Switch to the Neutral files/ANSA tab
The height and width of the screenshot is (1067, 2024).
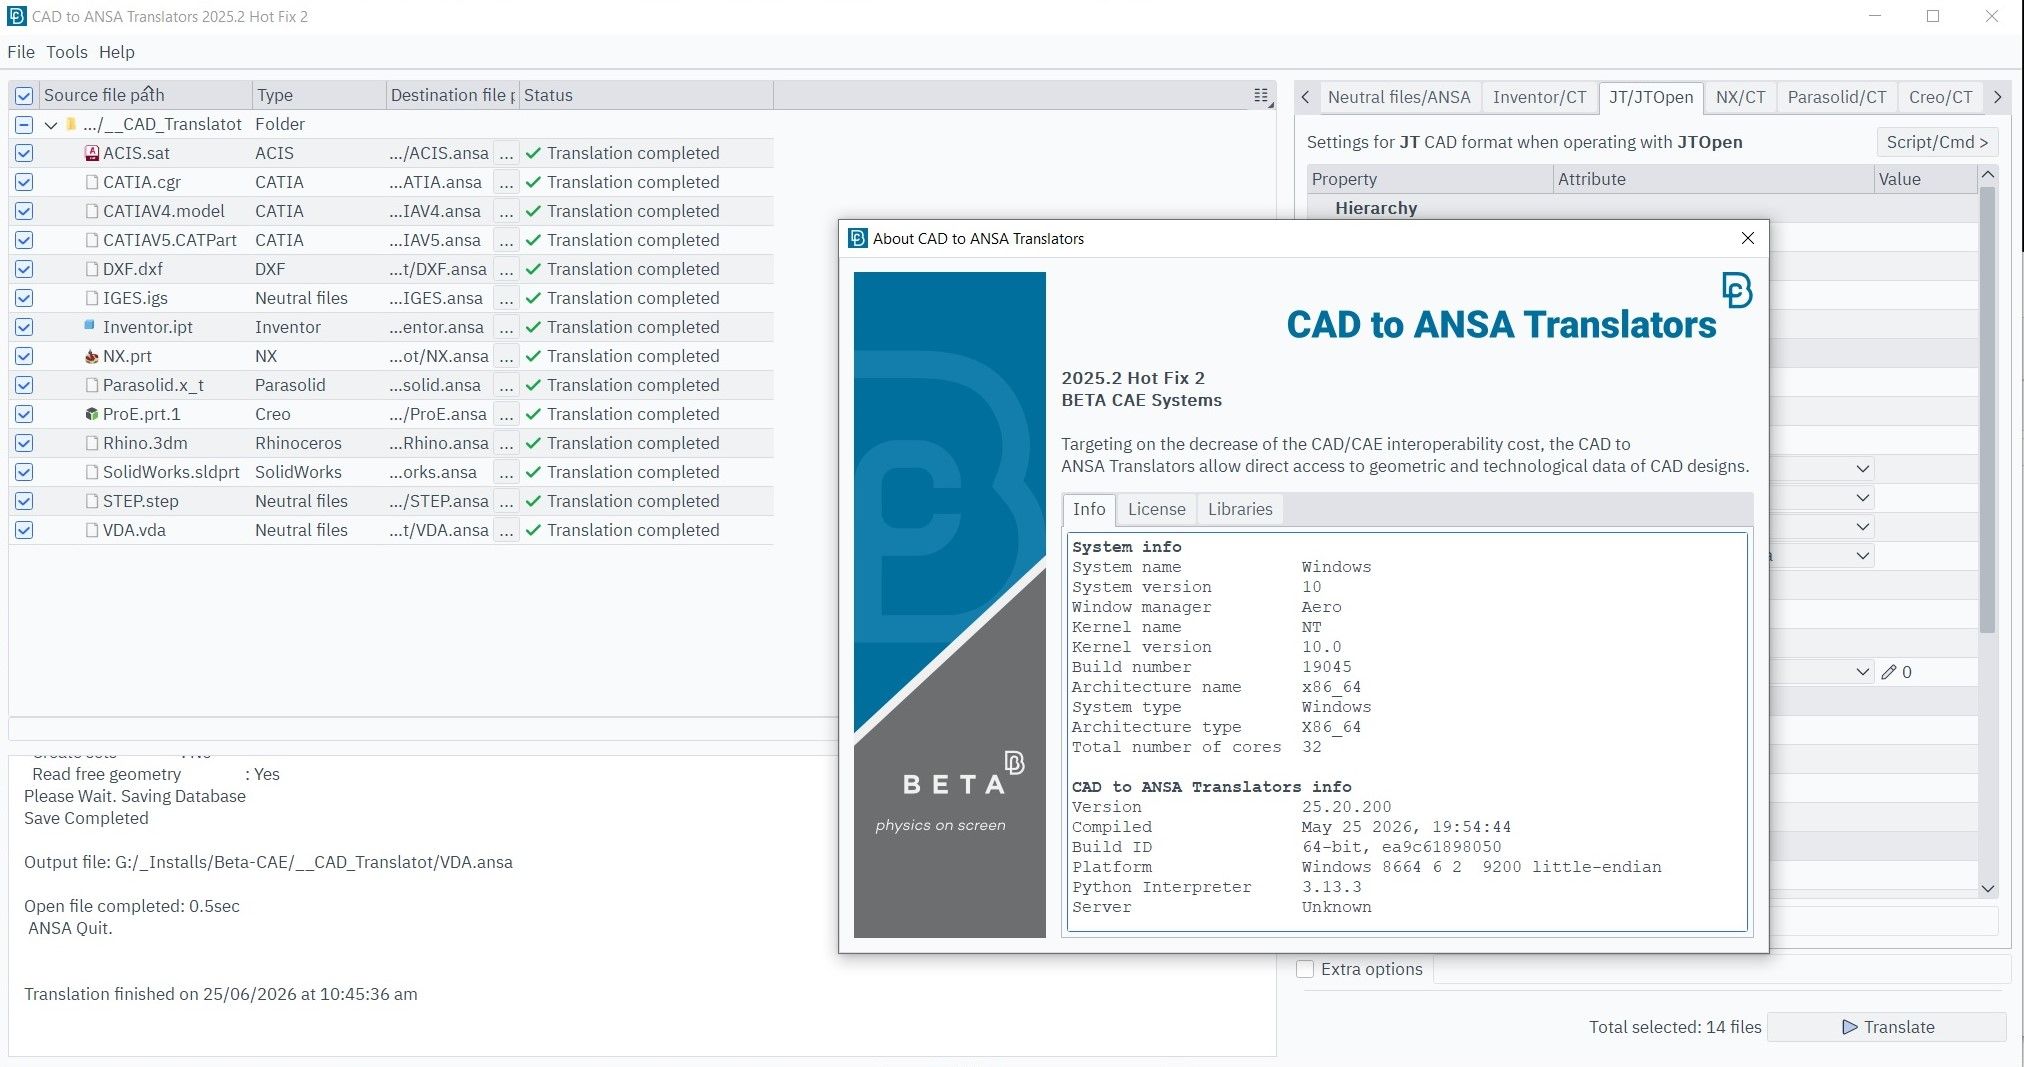click(1399, 97)
